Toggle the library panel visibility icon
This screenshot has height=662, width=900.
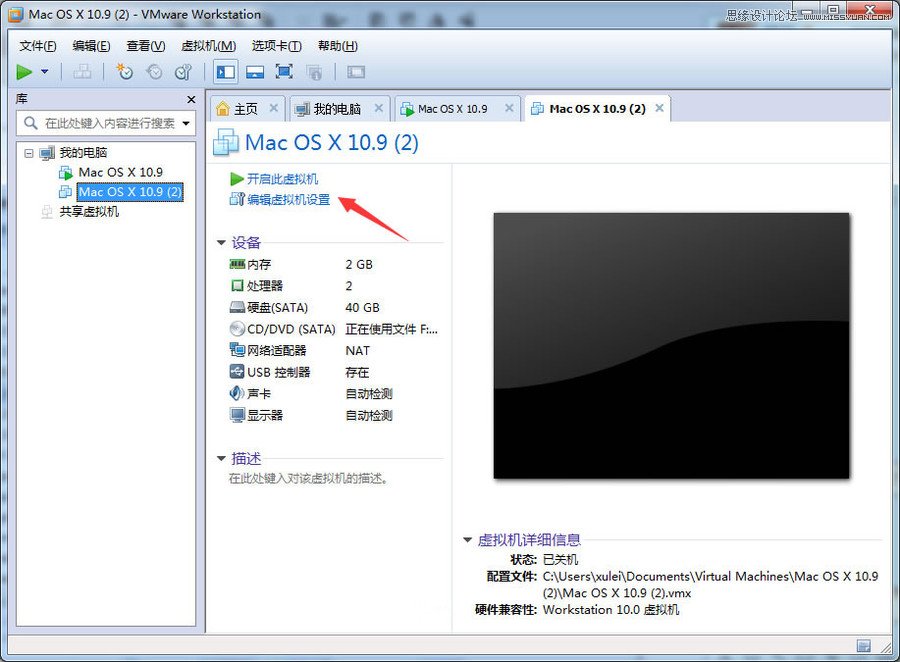[x=224, y=71]
